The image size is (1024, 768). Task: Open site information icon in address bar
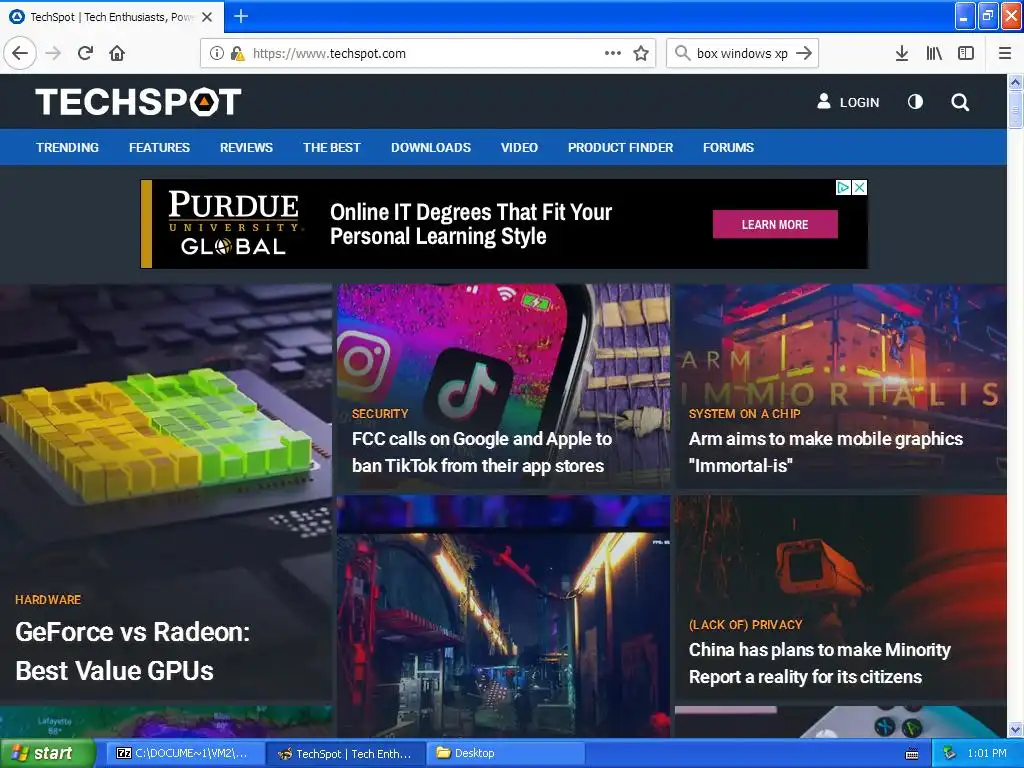(217, 54)
